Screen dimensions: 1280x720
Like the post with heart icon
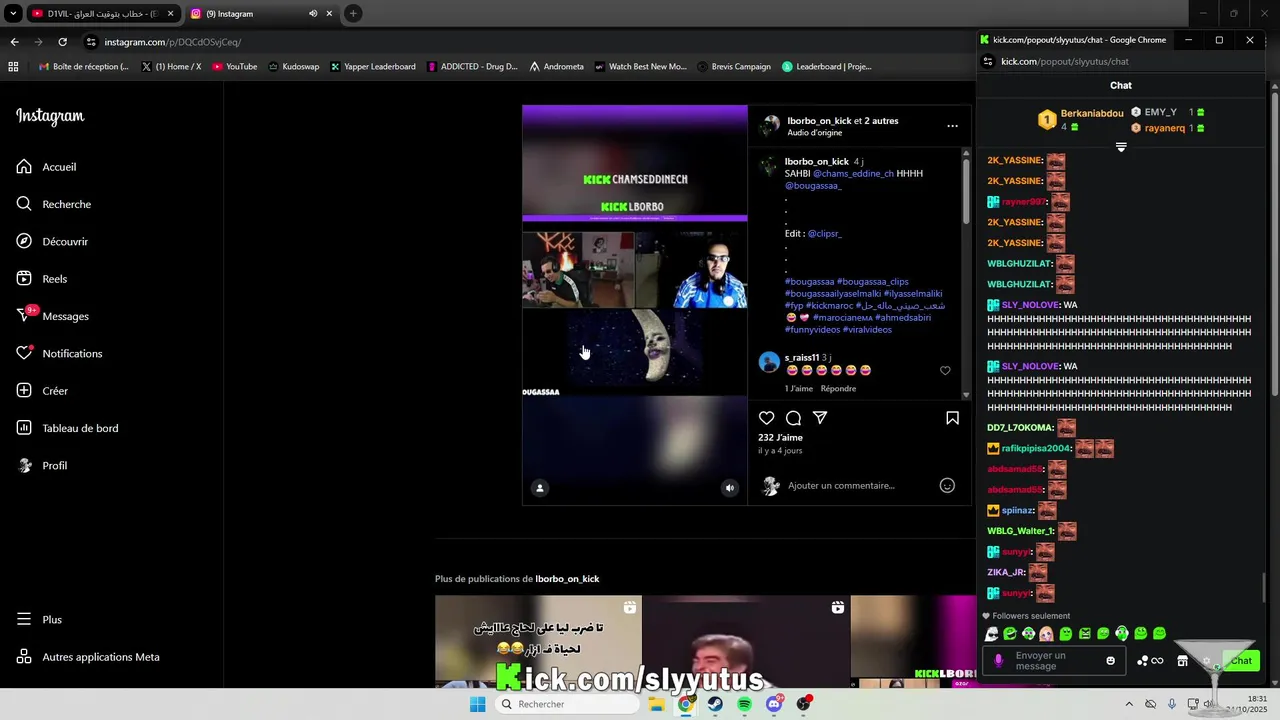pos(766,418)
